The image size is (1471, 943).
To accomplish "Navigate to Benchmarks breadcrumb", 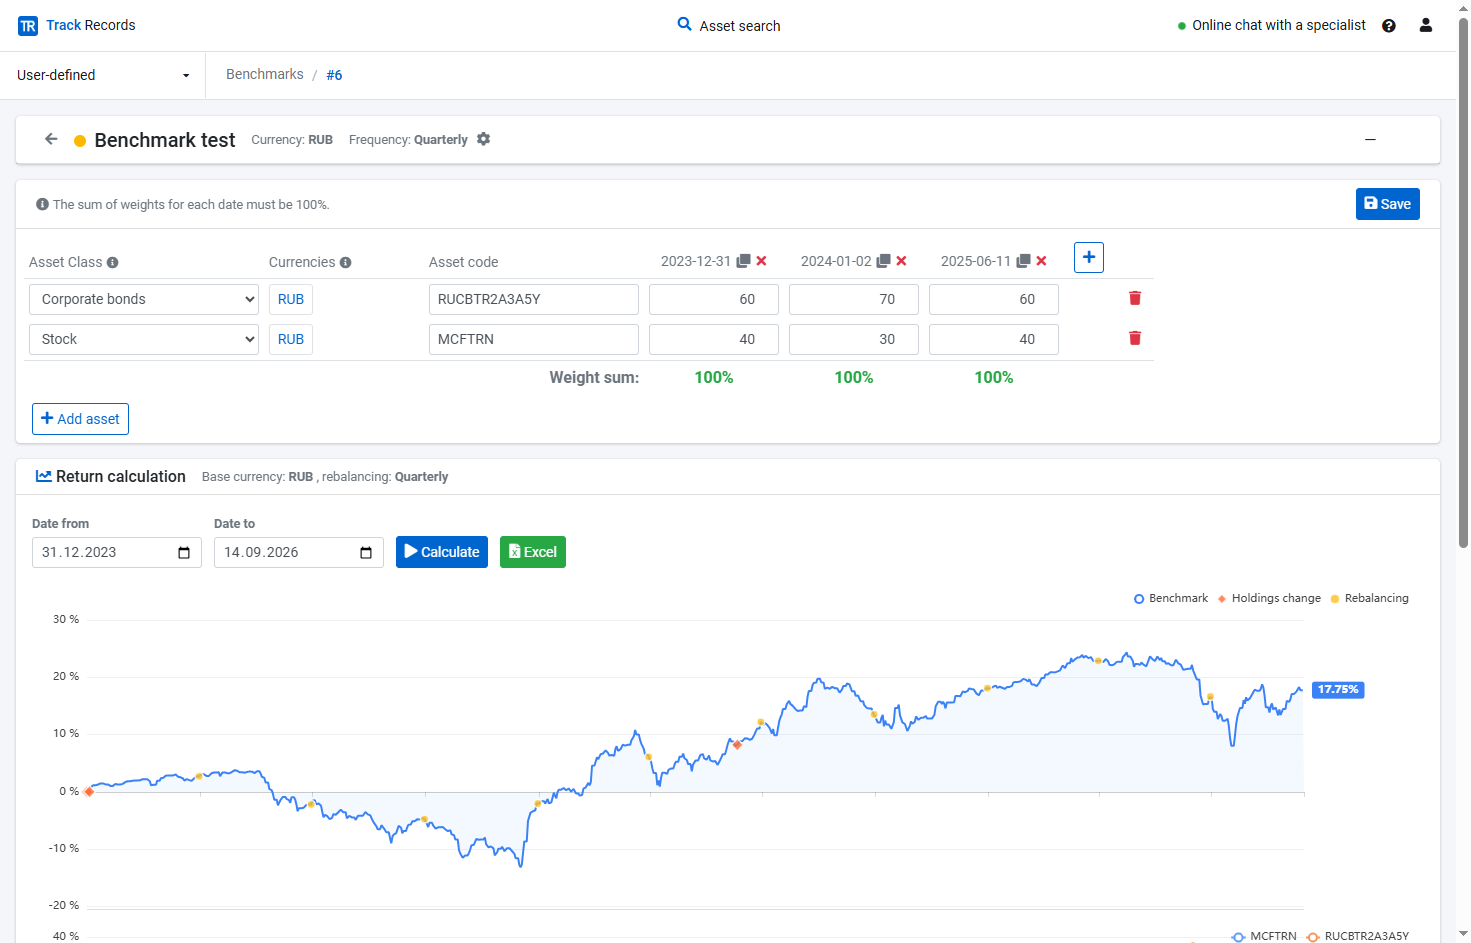I will click(265, 74).
